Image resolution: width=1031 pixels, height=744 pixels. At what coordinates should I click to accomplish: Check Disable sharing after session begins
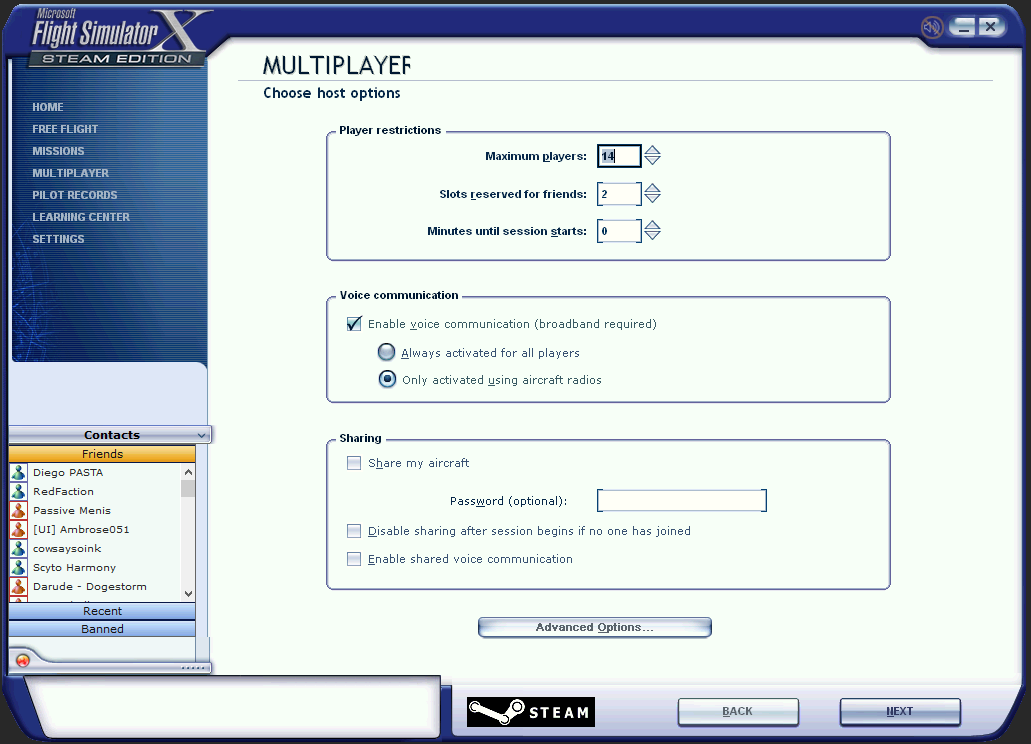click(354, 531)
